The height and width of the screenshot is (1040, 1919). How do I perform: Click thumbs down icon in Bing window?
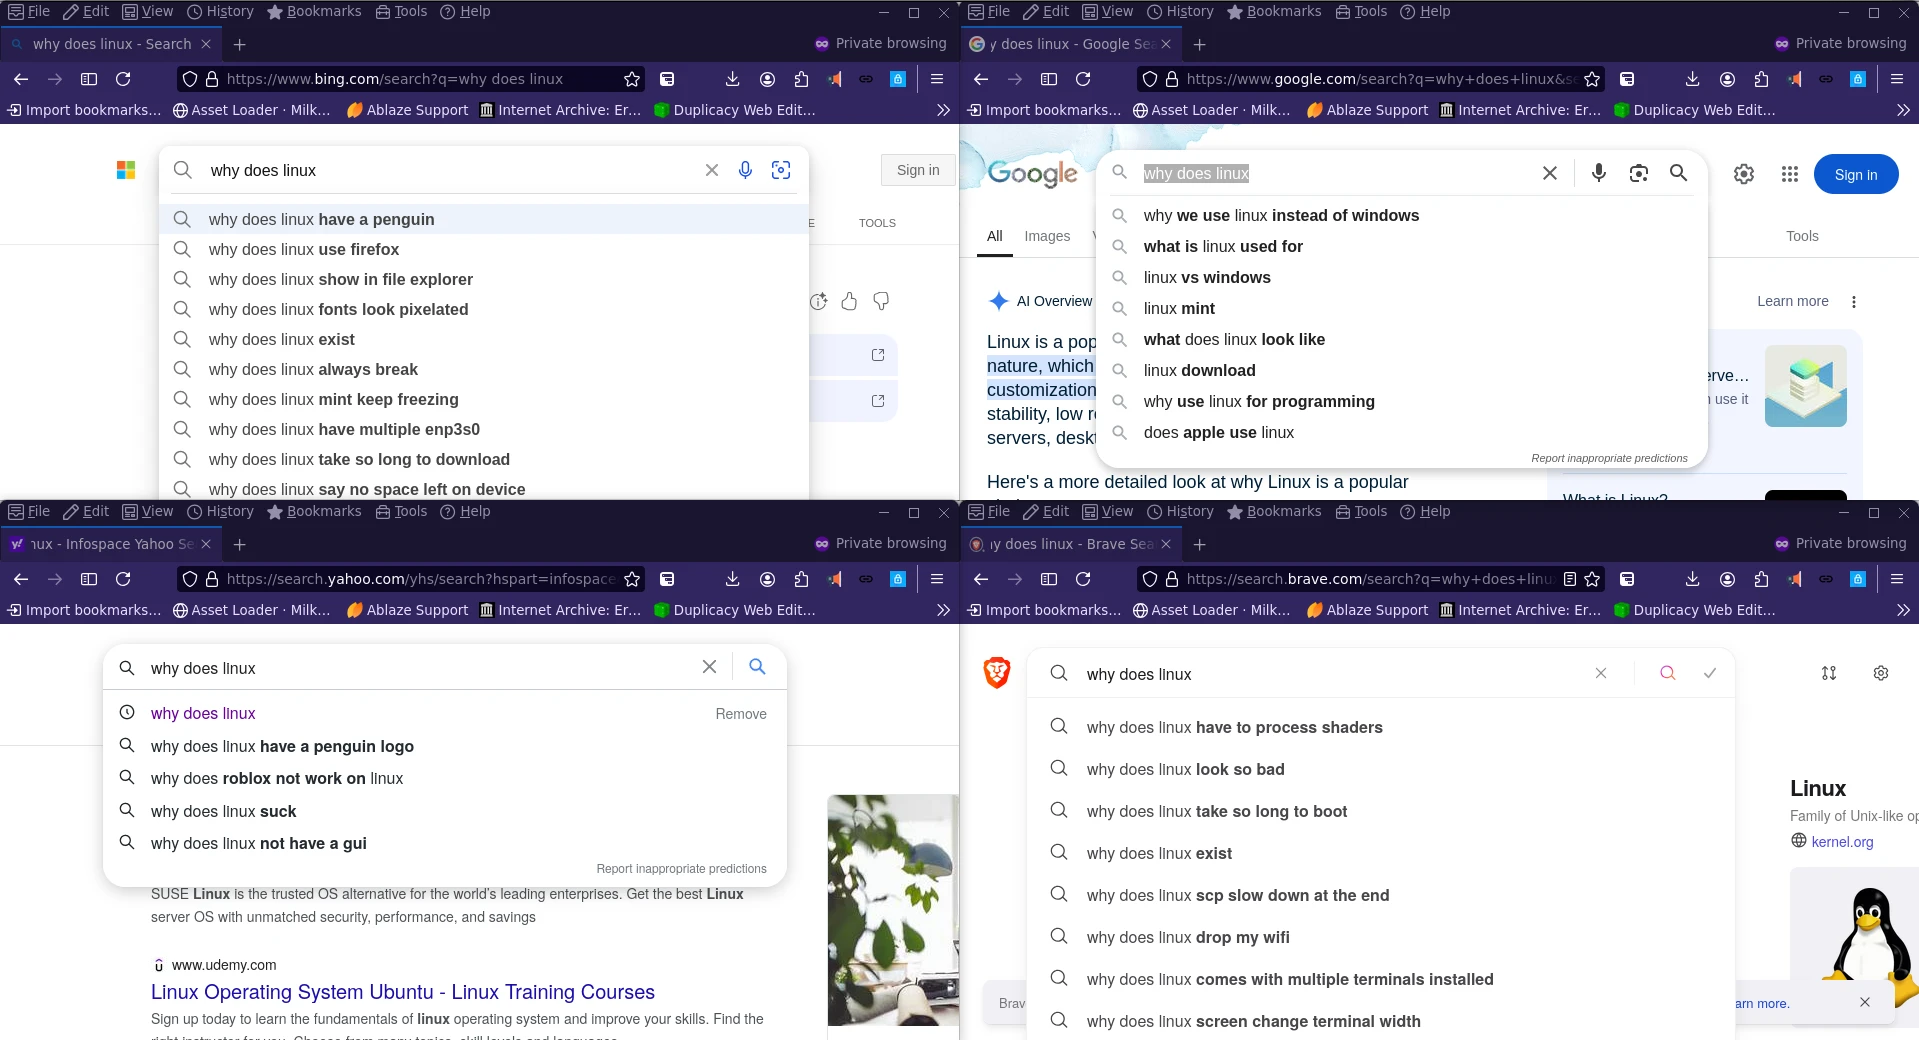pos(881,301)
